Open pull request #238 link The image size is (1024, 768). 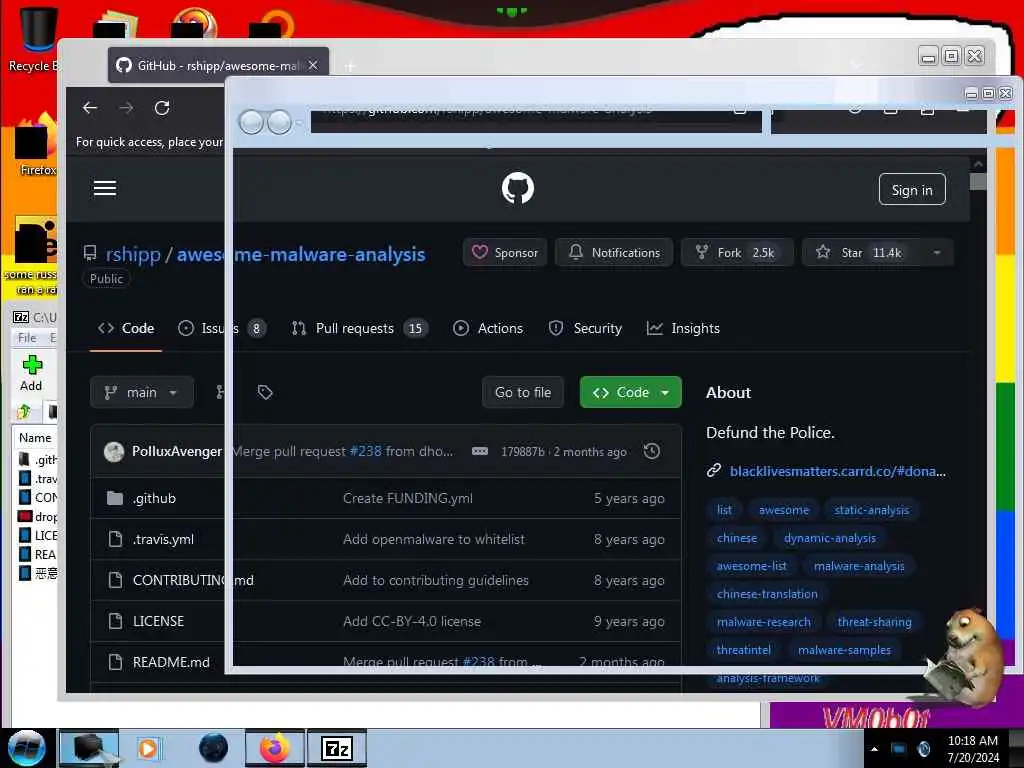pyautogui.click(x=365, y=451)
